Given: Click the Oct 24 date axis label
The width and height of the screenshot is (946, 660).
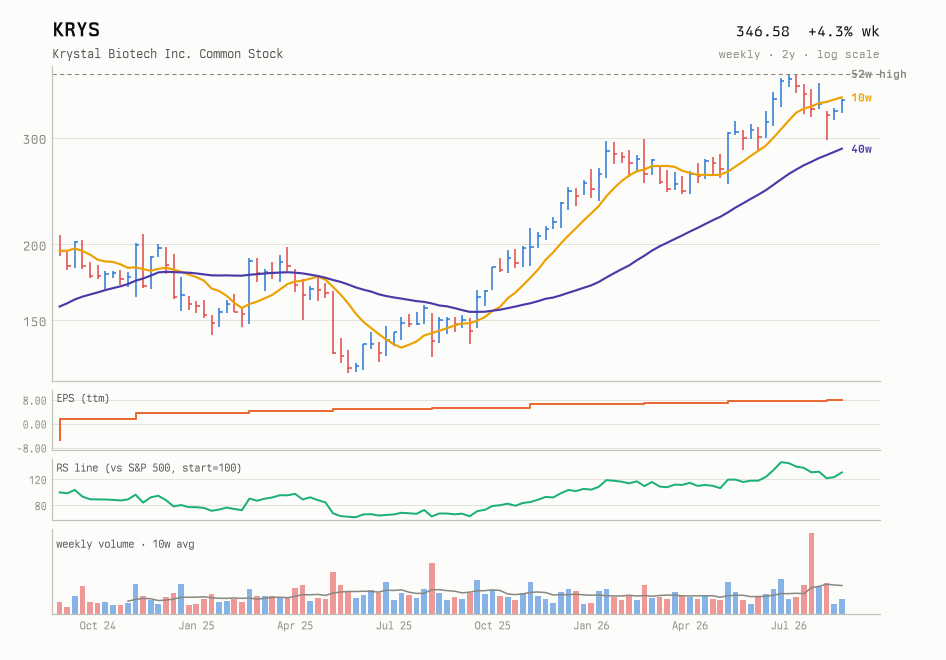Looking at the screenshot, I should pos(97,626).
